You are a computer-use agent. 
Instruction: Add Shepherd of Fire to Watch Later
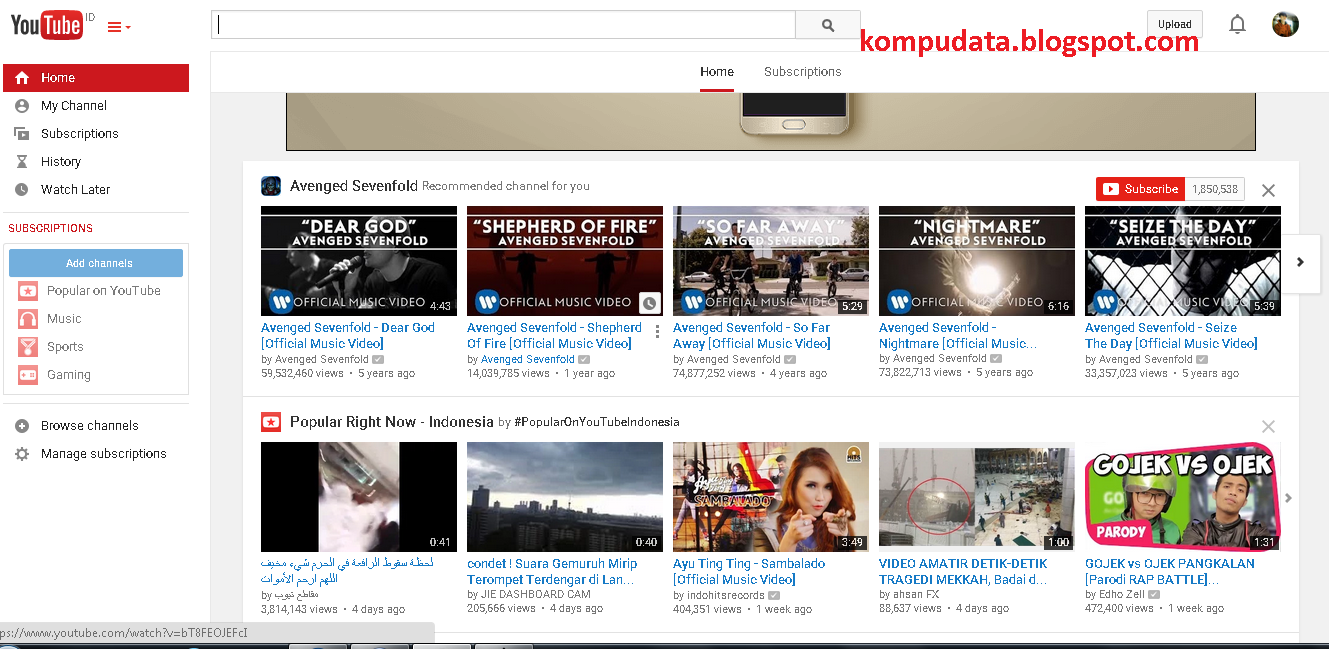pyautogui.click(x=650, y=304)
